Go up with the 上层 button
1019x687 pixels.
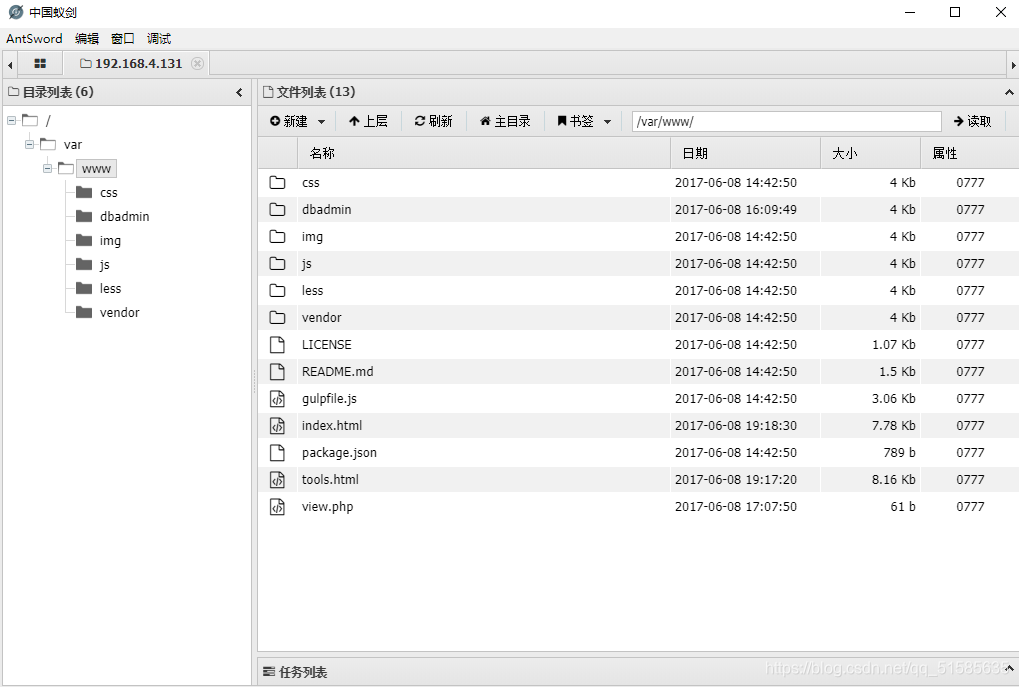point(368,122)
